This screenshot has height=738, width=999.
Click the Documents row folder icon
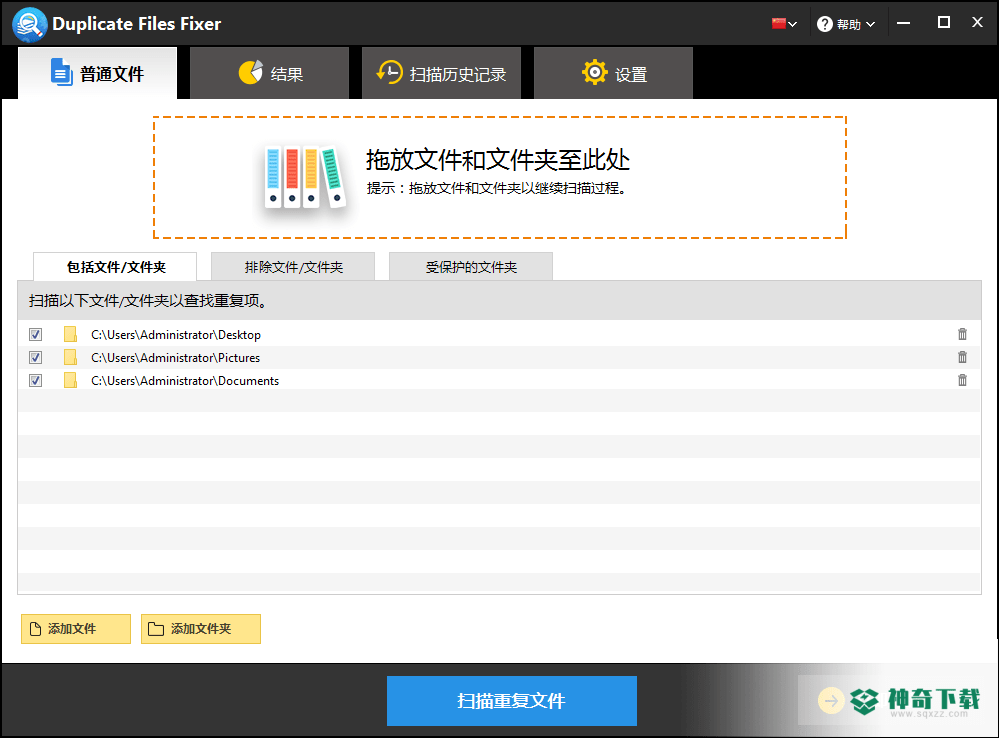tap(70, 380)
